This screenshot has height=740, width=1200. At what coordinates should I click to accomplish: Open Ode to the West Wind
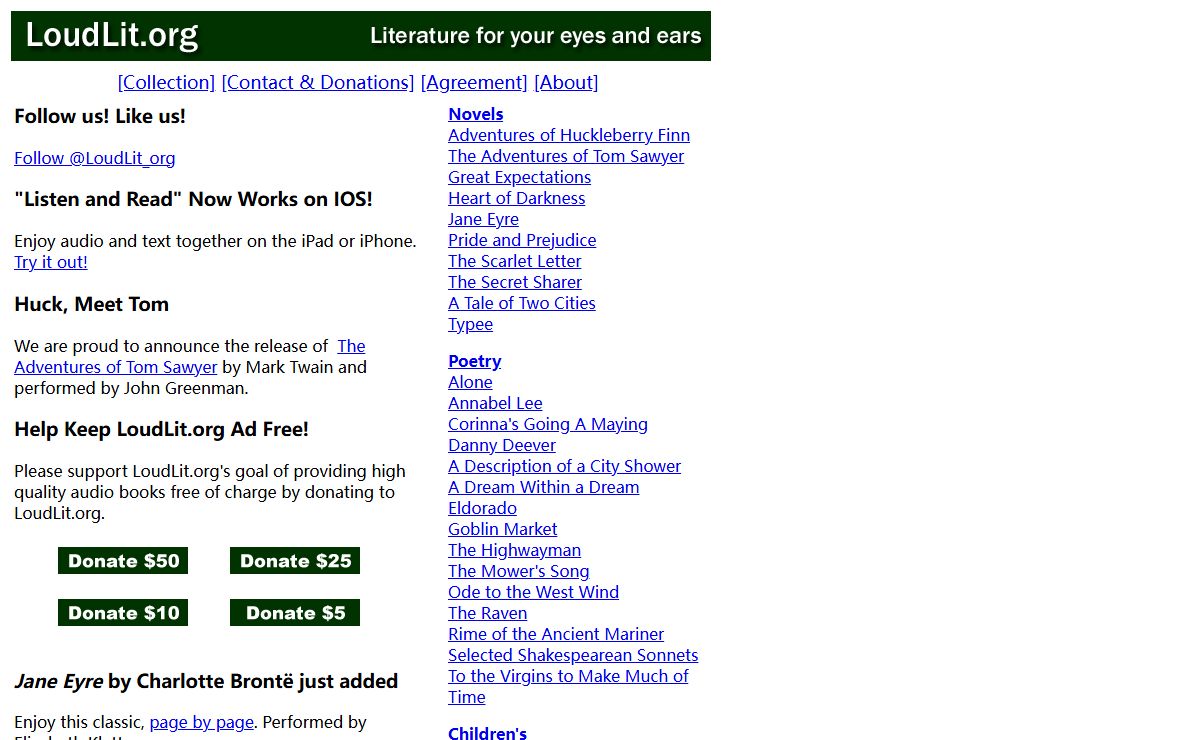pos(534,592)
